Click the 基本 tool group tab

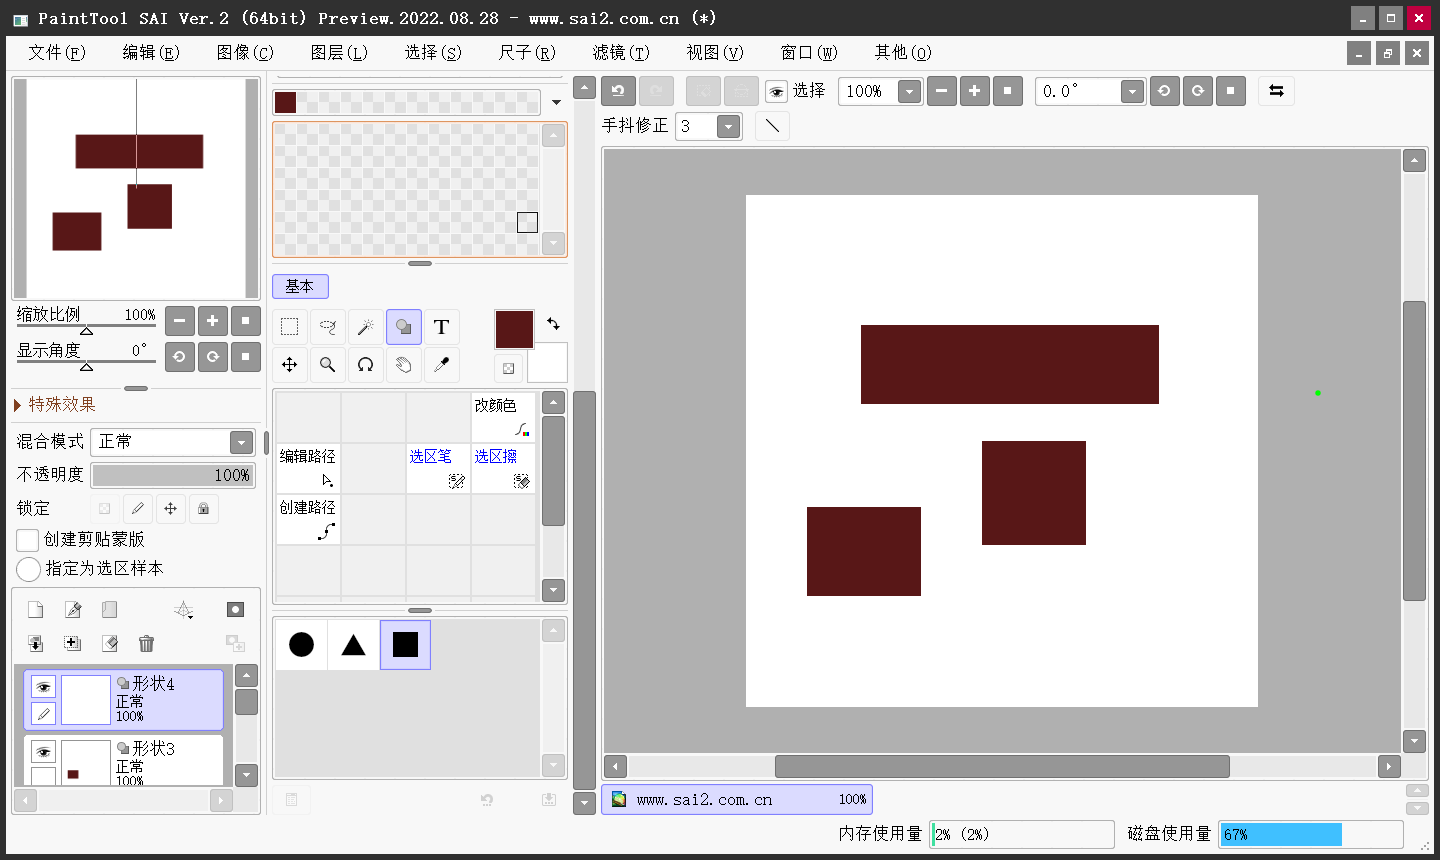pyautogui.click(x=300, y=286)
